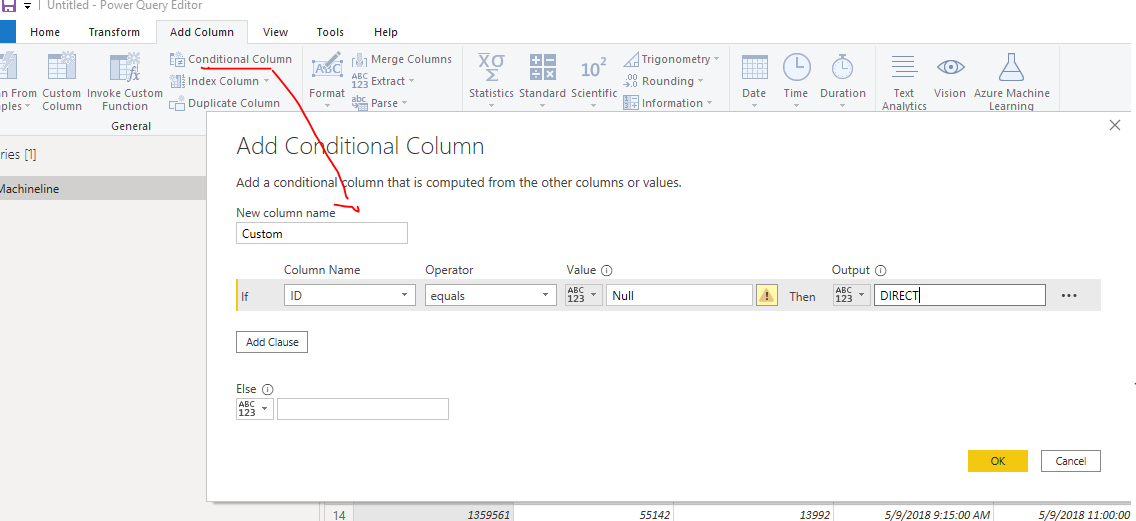This screenshot has height=521, width=1136.
Task: Open the Extract text option
Action: pos(383,81)
